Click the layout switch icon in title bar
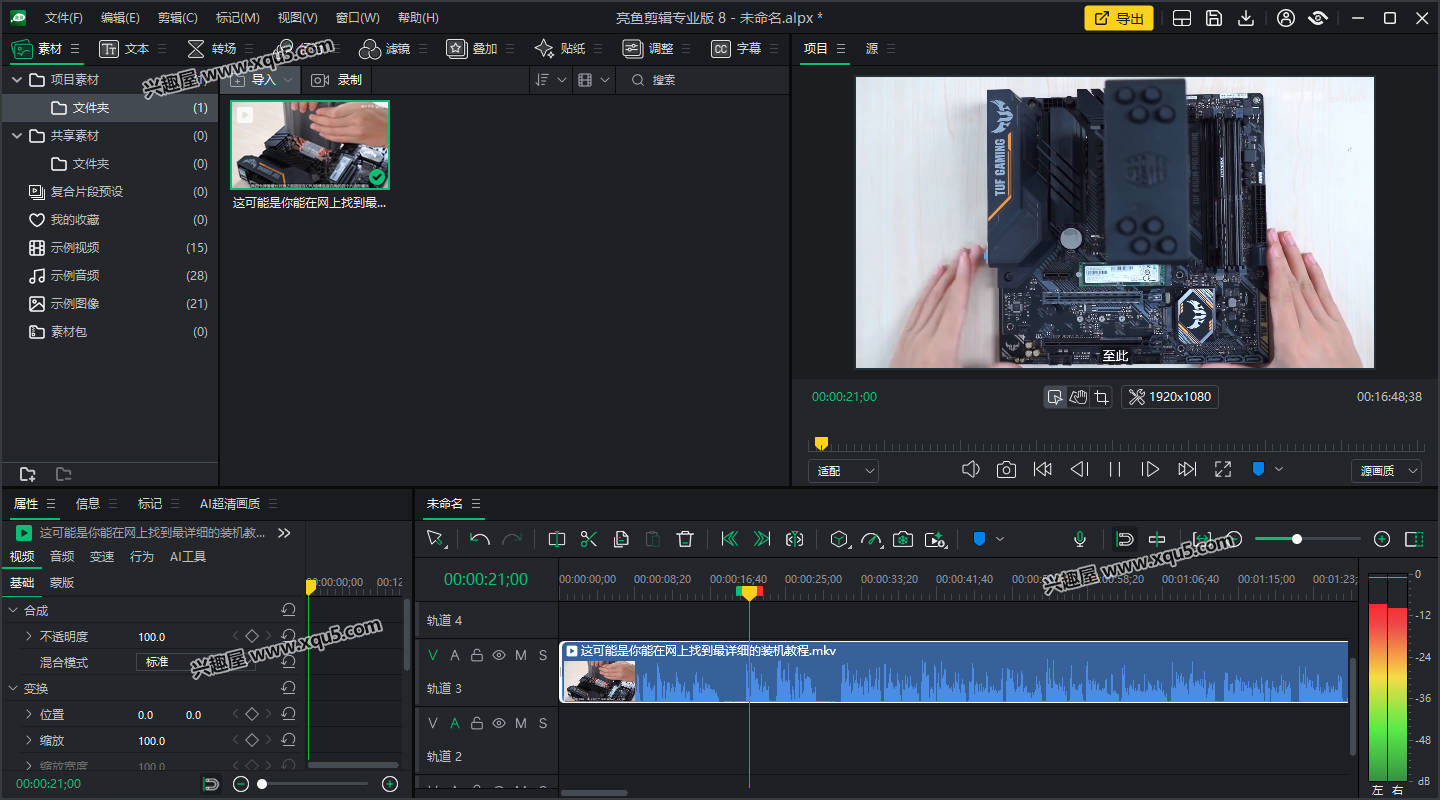 (1182, 18)
